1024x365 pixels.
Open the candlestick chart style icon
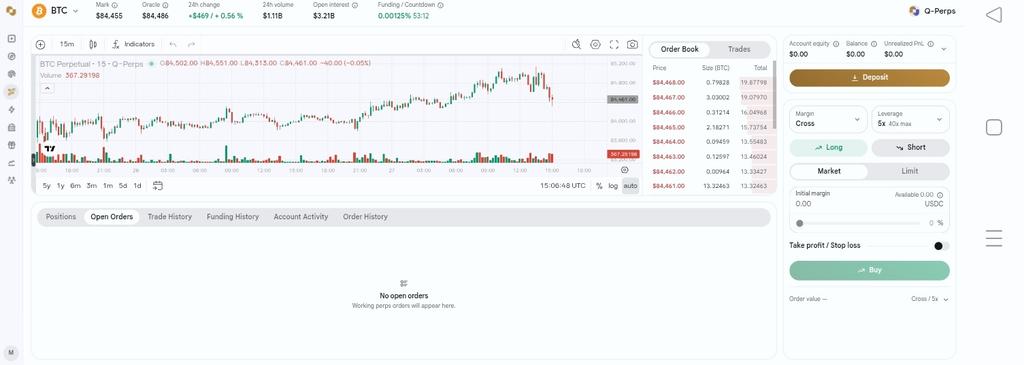click(93, 44)
